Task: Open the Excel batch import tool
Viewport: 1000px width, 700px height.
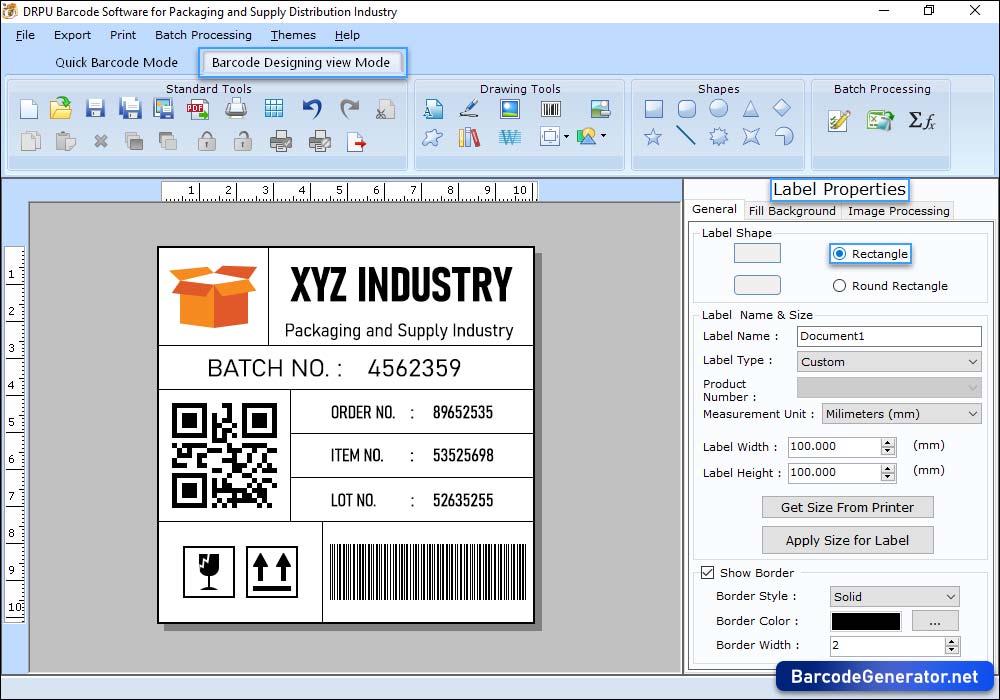Action: click(x=880, y=120)
